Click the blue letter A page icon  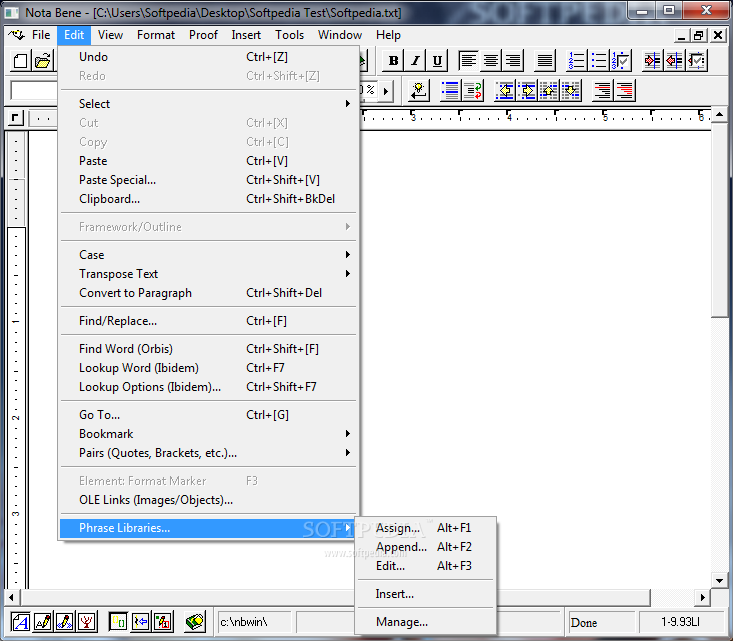point(20,622)
